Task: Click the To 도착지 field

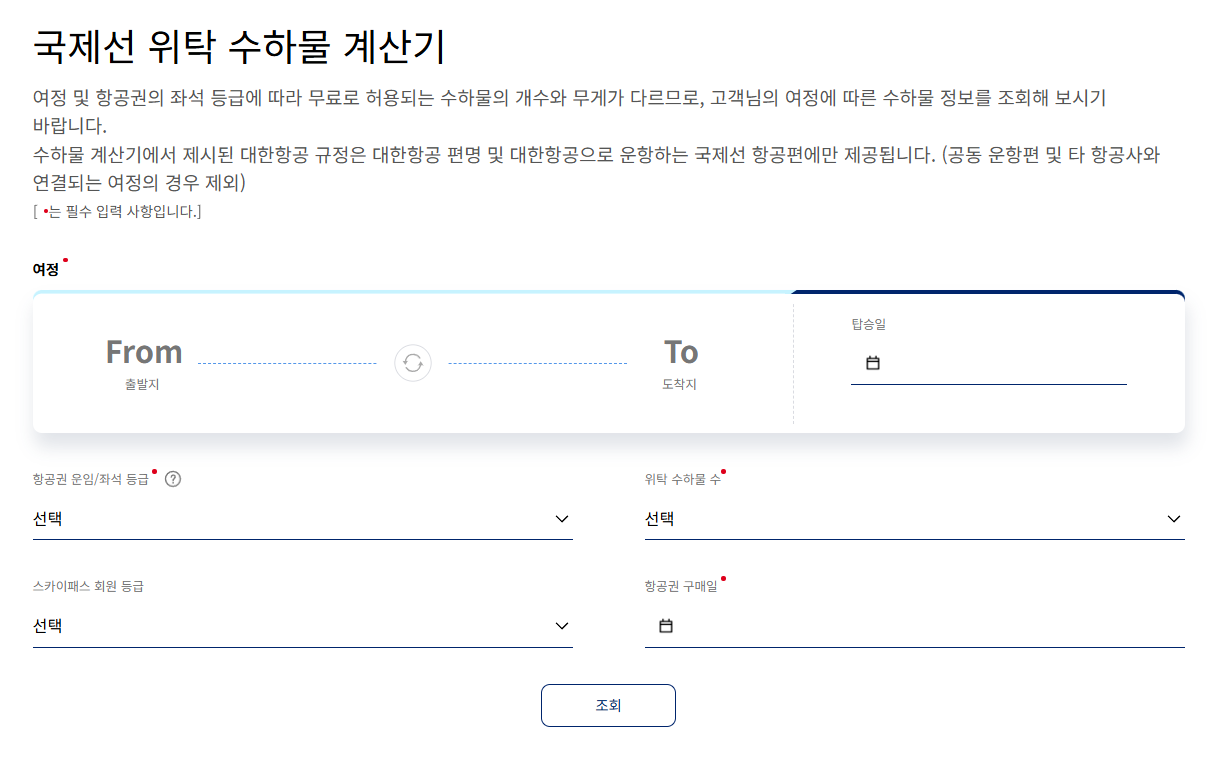Action: (x=679, y=362)
